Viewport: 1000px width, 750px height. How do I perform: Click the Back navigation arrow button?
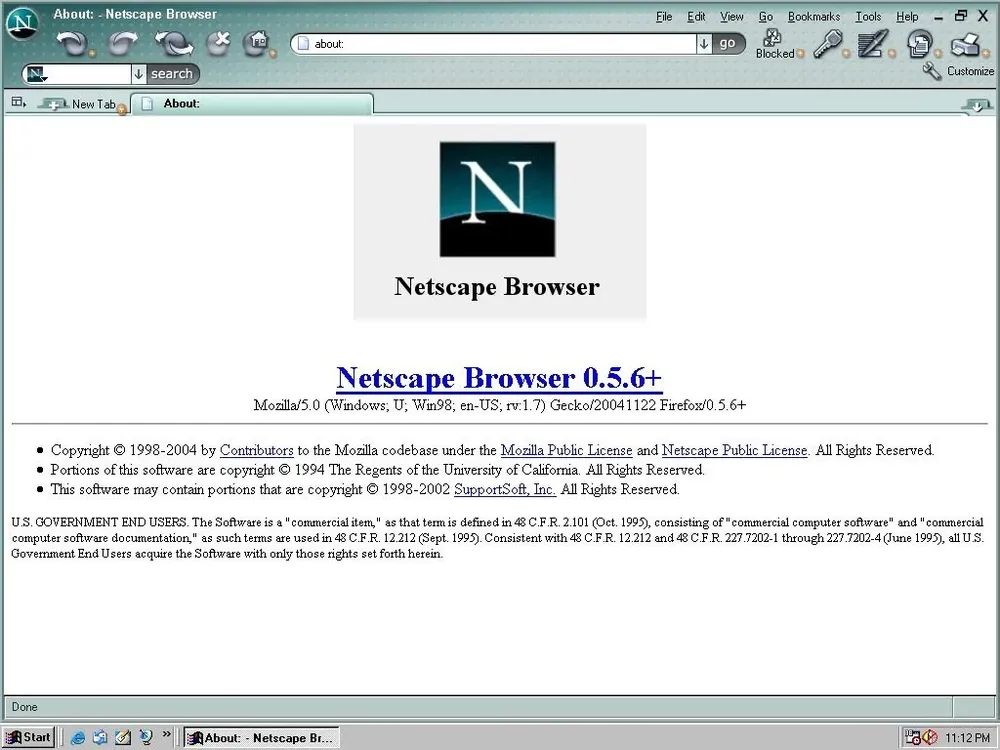pos(71,42)
